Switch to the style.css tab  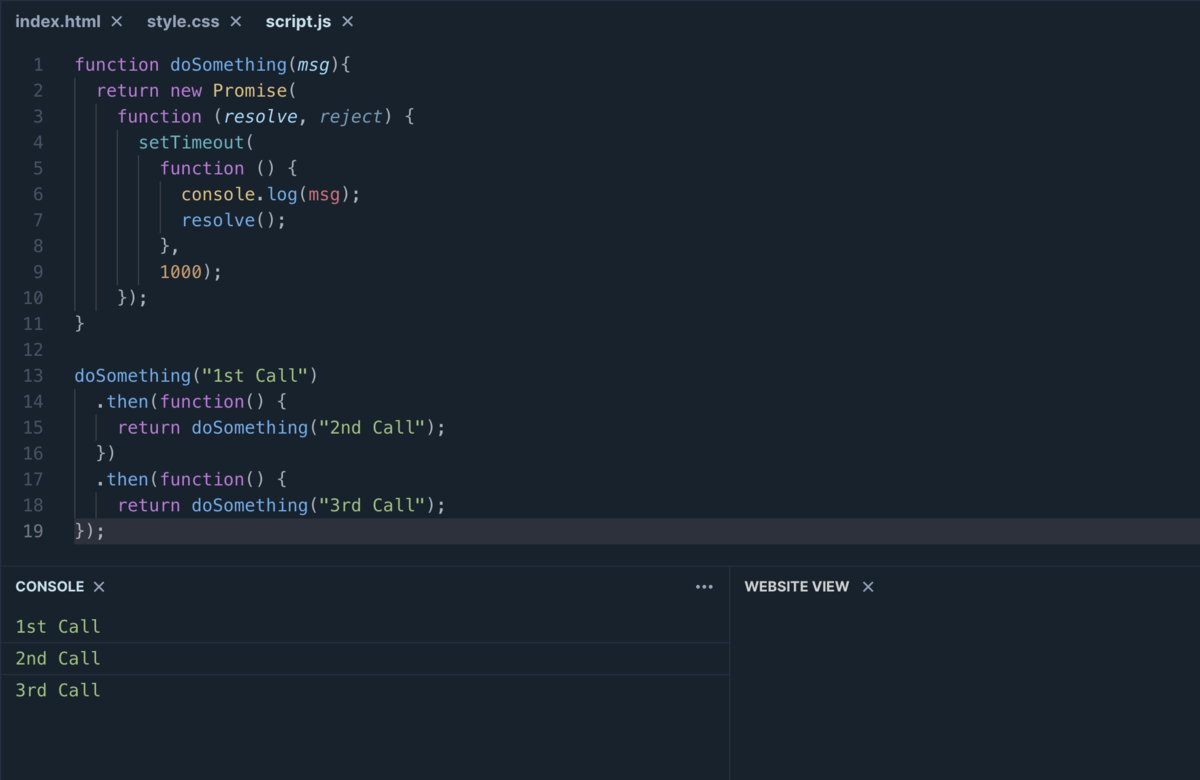pos(183,20)
